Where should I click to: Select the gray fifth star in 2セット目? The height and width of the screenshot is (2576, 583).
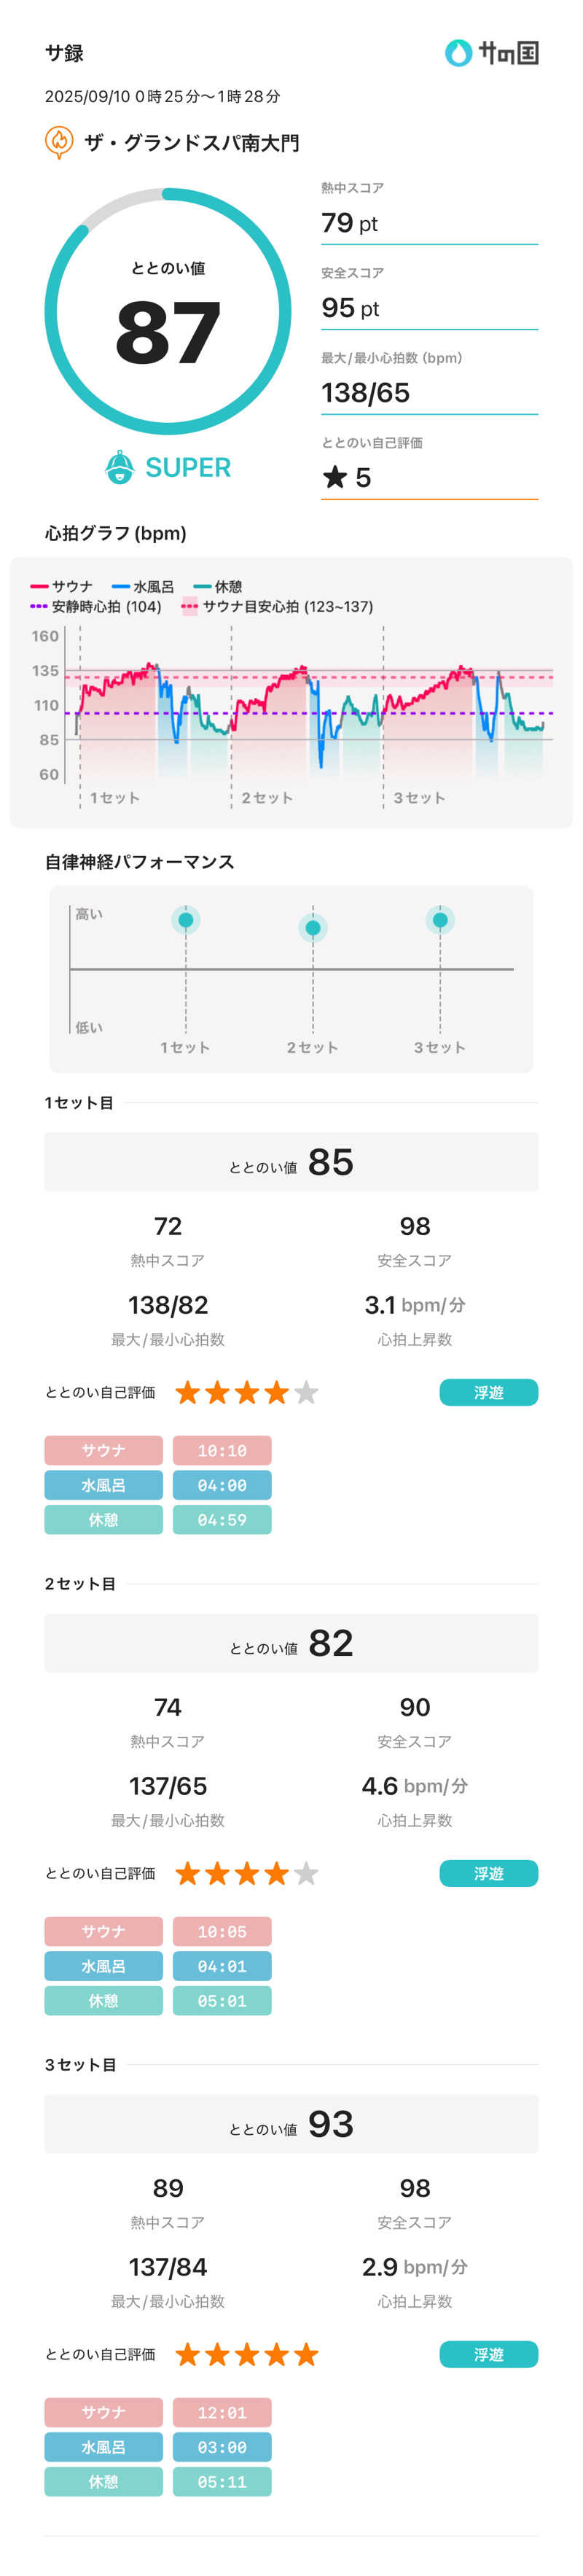click(x=306, y=1873)
